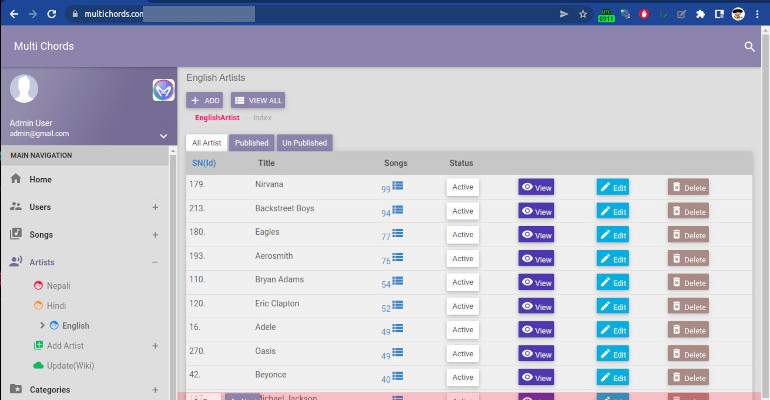Open Nirvana songs list icon
Image resolution: width=770 pixels, height=400 pixels.
point(398,186)
